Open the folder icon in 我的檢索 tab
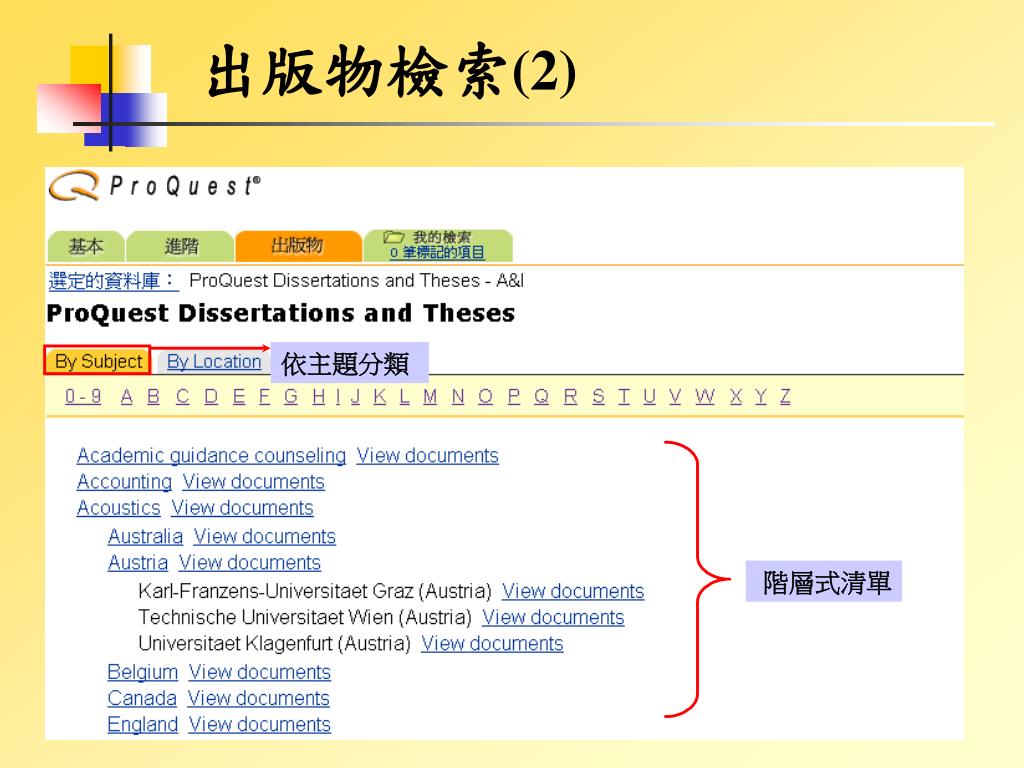 click(x=393, y=237)
